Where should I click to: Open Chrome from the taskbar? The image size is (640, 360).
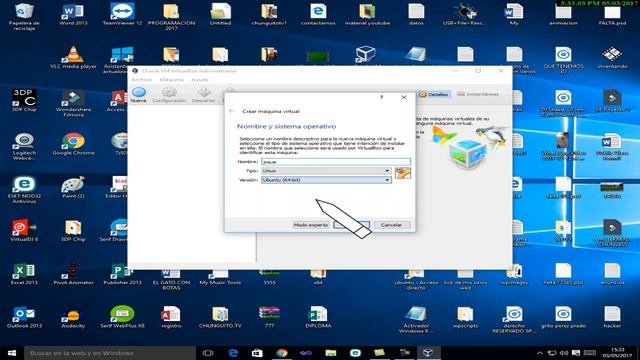click(282, 353)
